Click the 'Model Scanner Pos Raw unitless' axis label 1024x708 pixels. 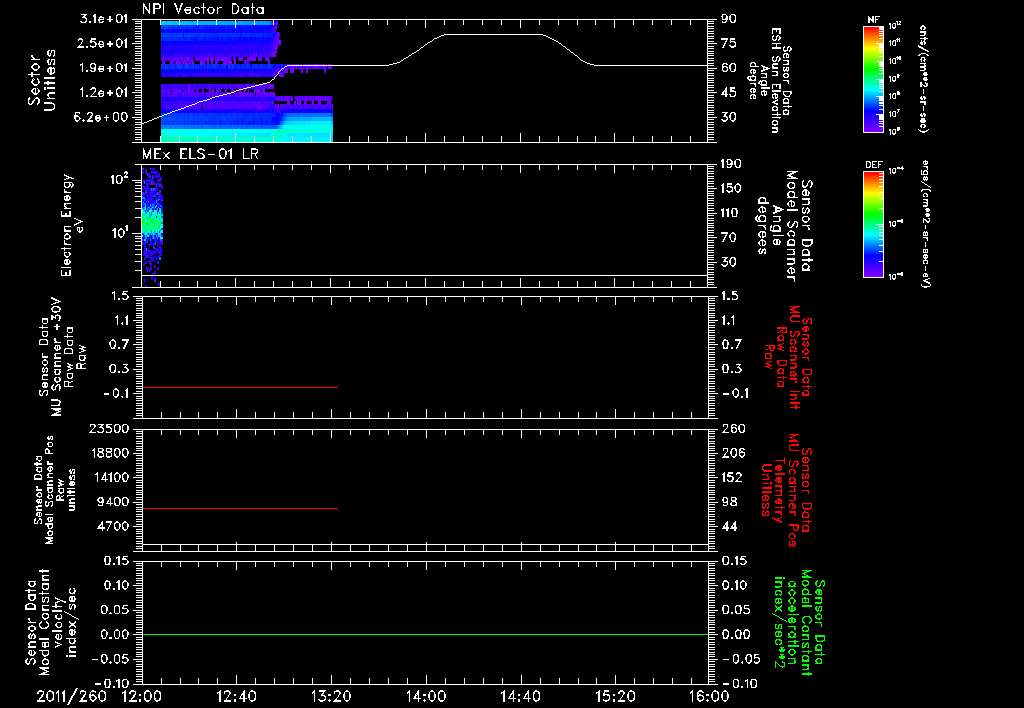tap(55, 489)
